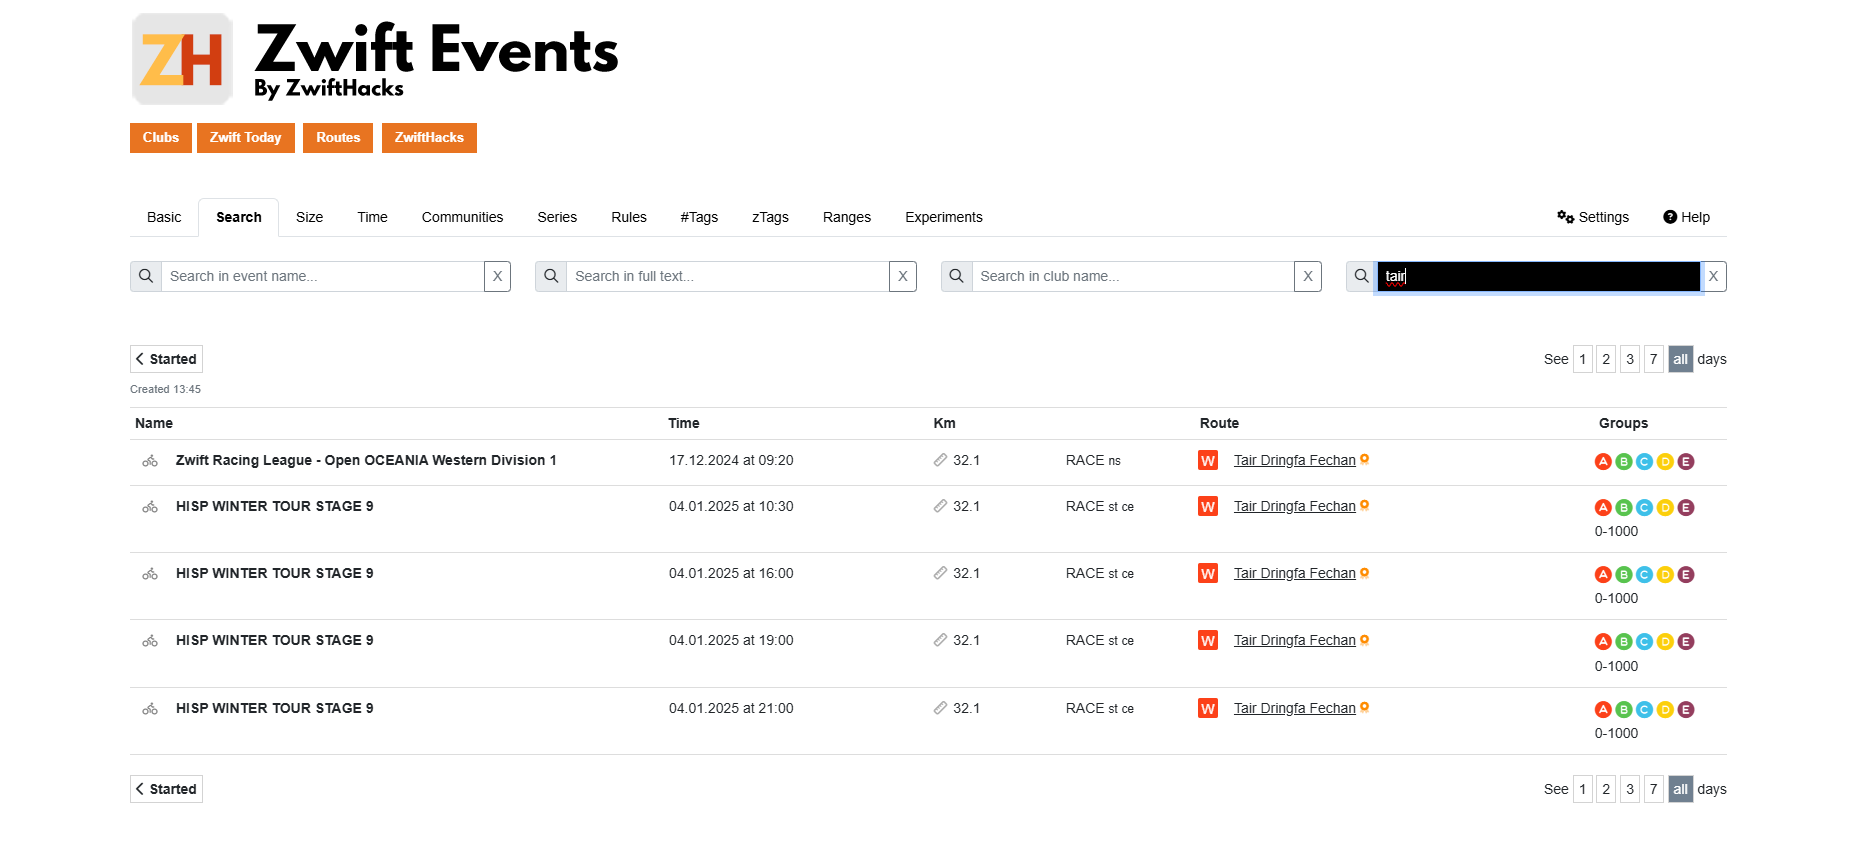Image resolution: width=1853 pixels, height=852 pixels.
Task: Click the magnifier icon of the route search
Action: point(1362,277)
